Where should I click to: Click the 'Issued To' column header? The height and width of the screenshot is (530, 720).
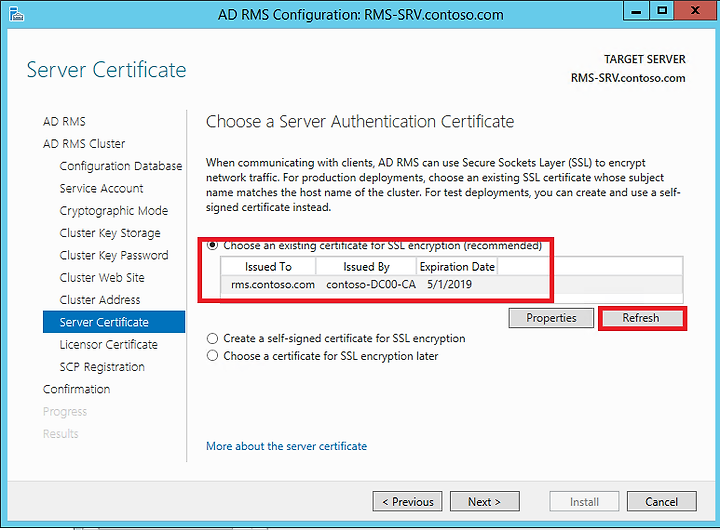coord(268,266)
